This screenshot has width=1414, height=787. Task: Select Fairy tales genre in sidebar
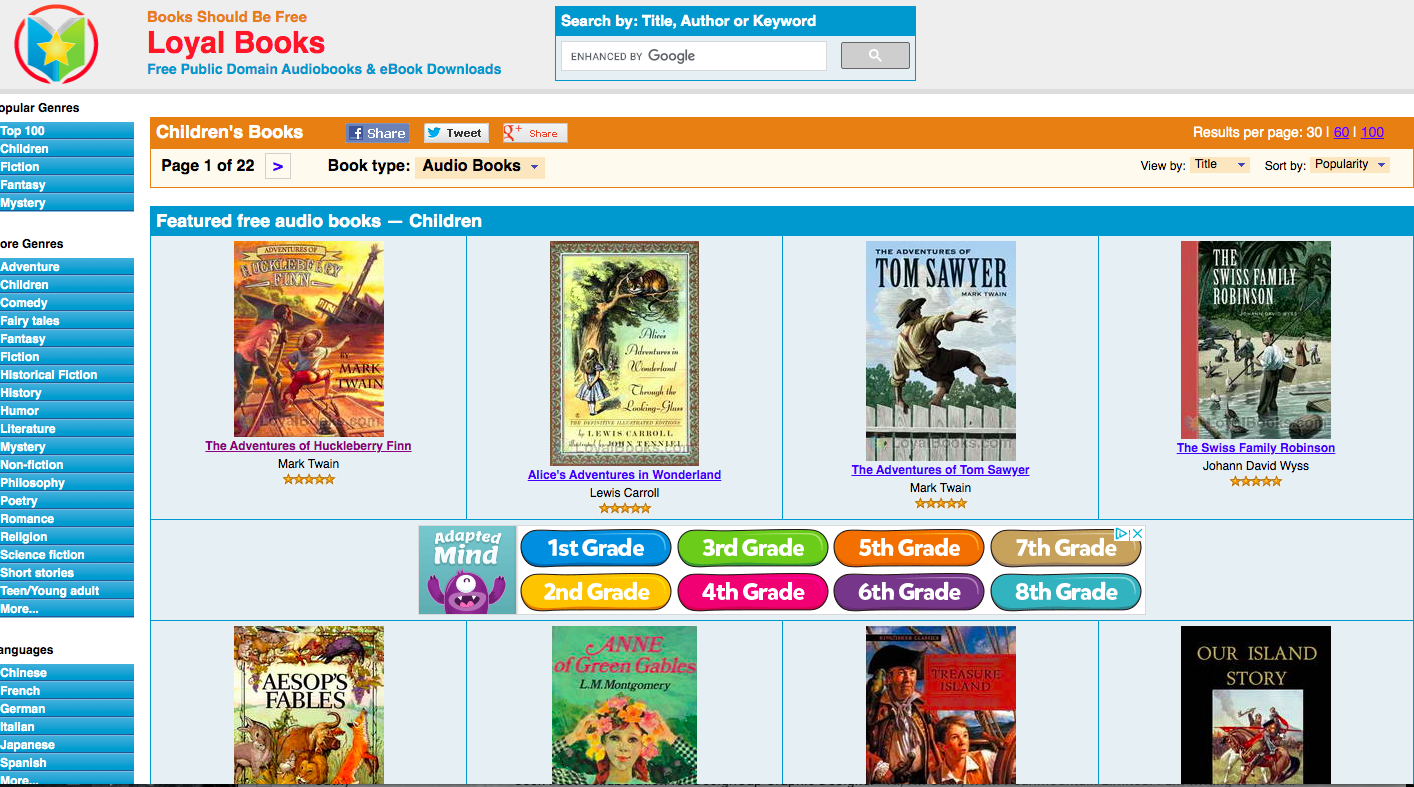click(x=66, y=321)
